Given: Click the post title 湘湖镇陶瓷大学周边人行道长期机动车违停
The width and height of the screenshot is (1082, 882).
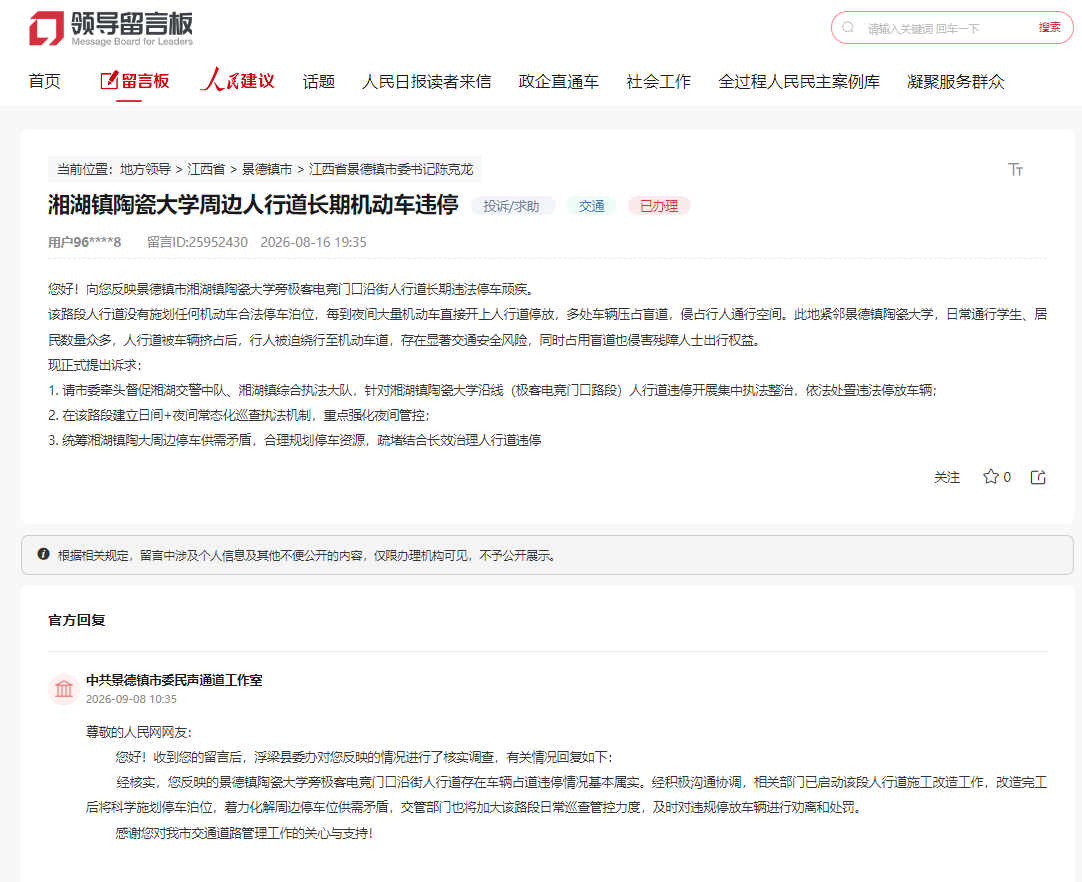Looking at the screenshot, I should click(x=253, y=204).
